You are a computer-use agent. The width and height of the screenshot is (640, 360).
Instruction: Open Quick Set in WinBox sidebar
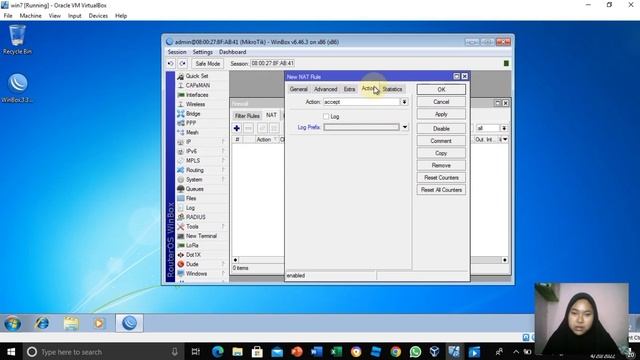pos(197,76)
